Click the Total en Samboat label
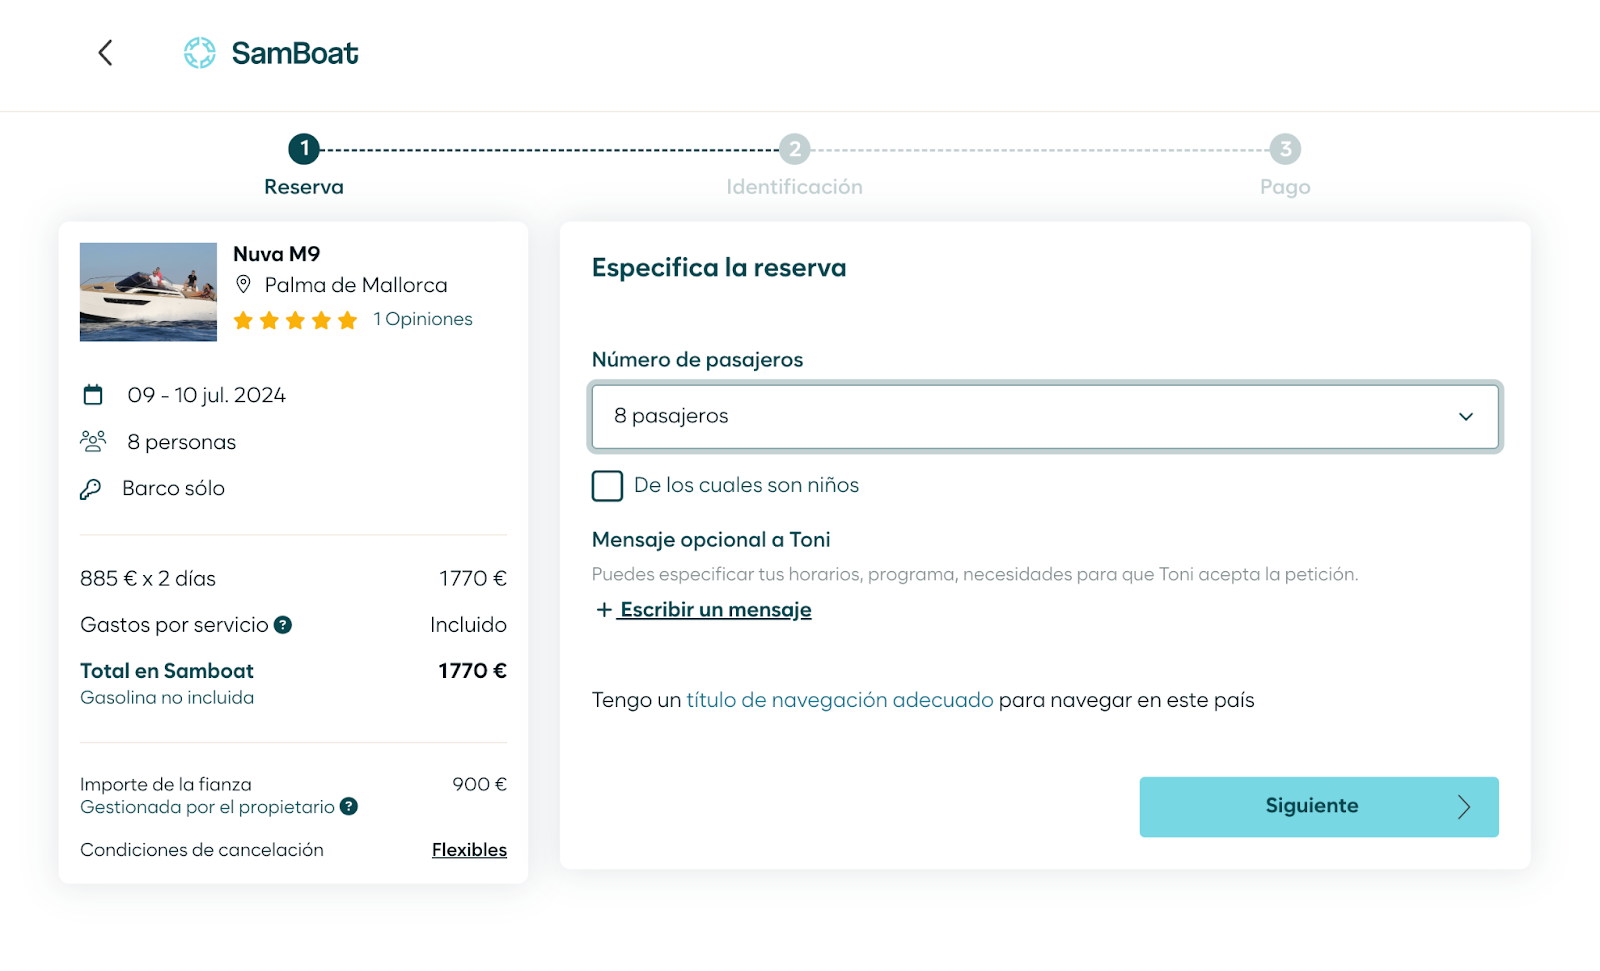This screenshot has width=1600, height=971. click(167, 671)
